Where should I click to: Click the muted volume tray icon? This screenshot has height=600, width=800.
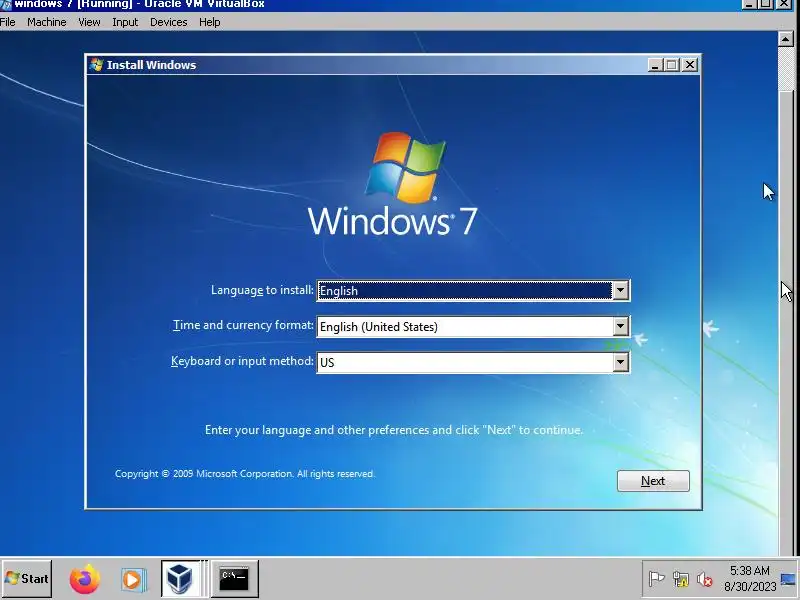coord(705,579)
